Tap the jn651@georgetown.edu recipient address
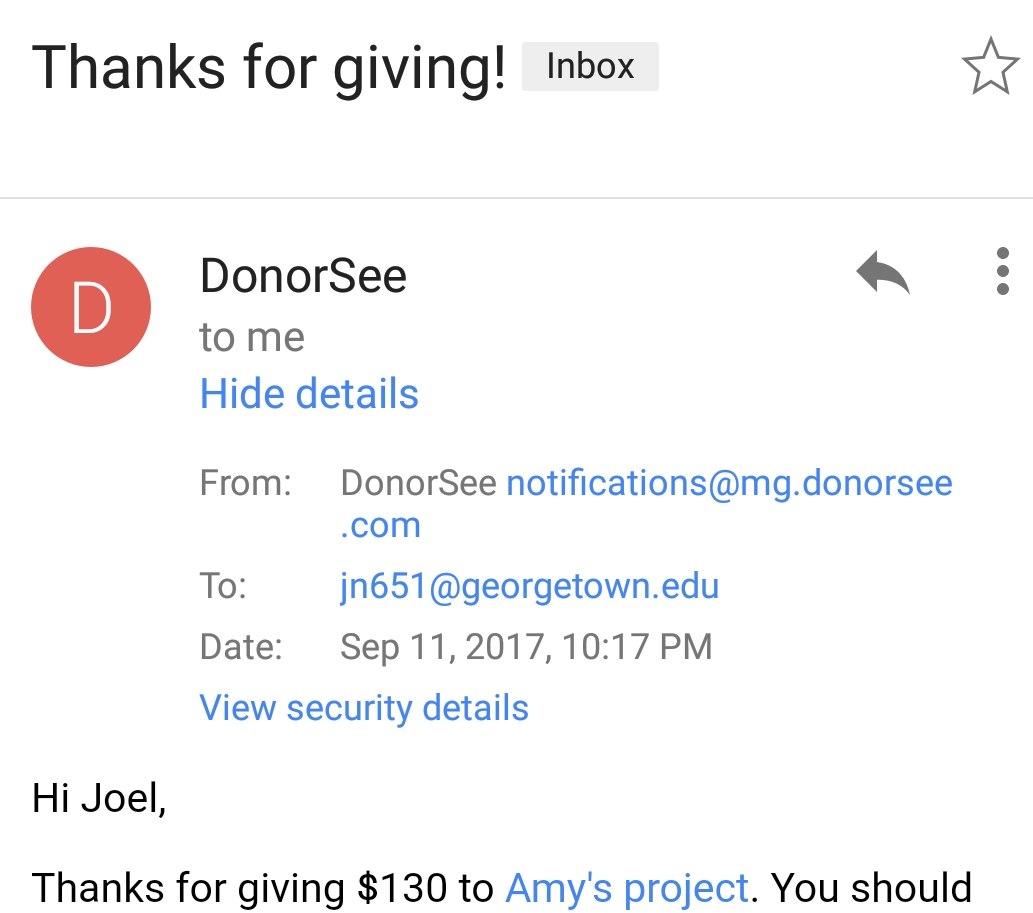 click(529, 585)
